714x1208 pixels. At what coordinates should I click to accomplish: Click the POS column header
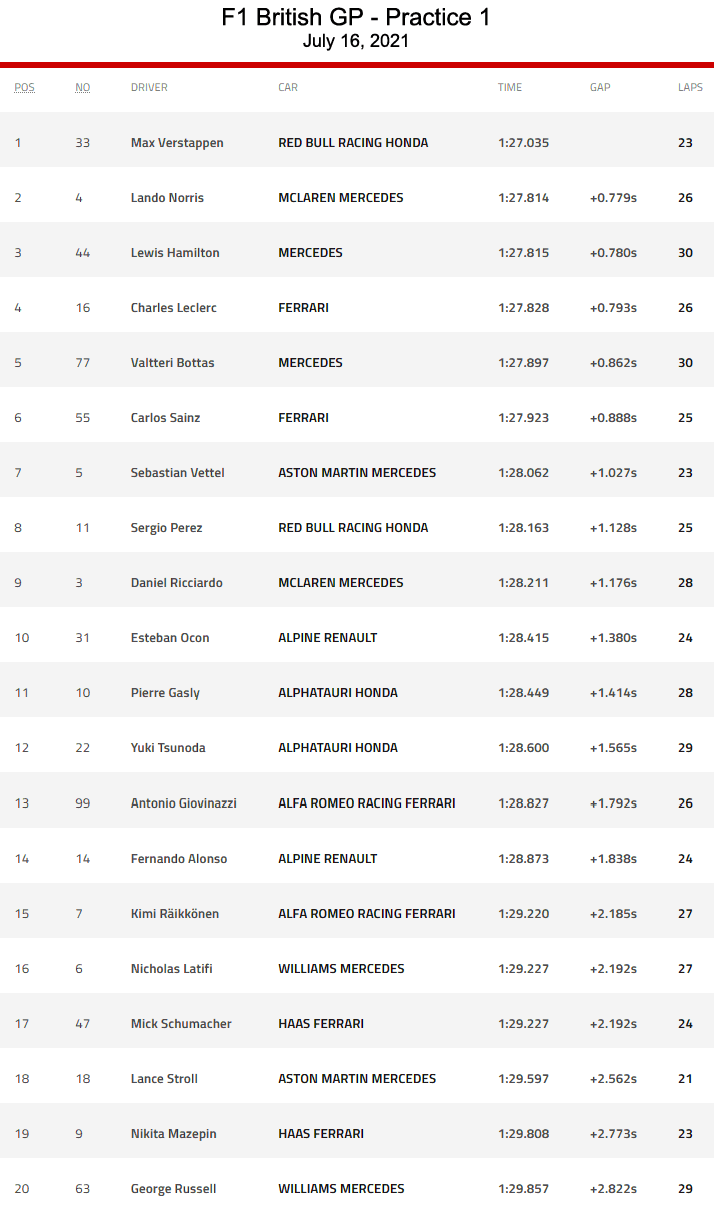tap(24, 87)
